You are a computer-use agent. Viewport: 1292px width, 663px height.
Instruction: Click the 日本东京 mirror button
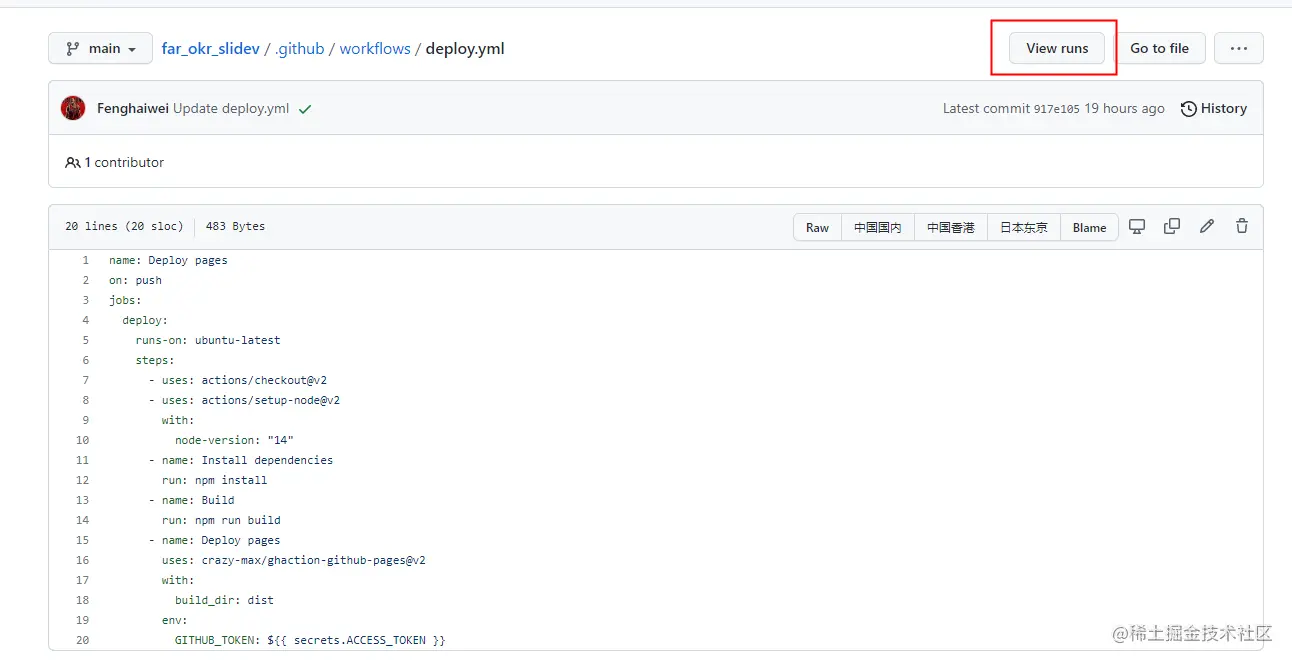(x=1024, y=227)
